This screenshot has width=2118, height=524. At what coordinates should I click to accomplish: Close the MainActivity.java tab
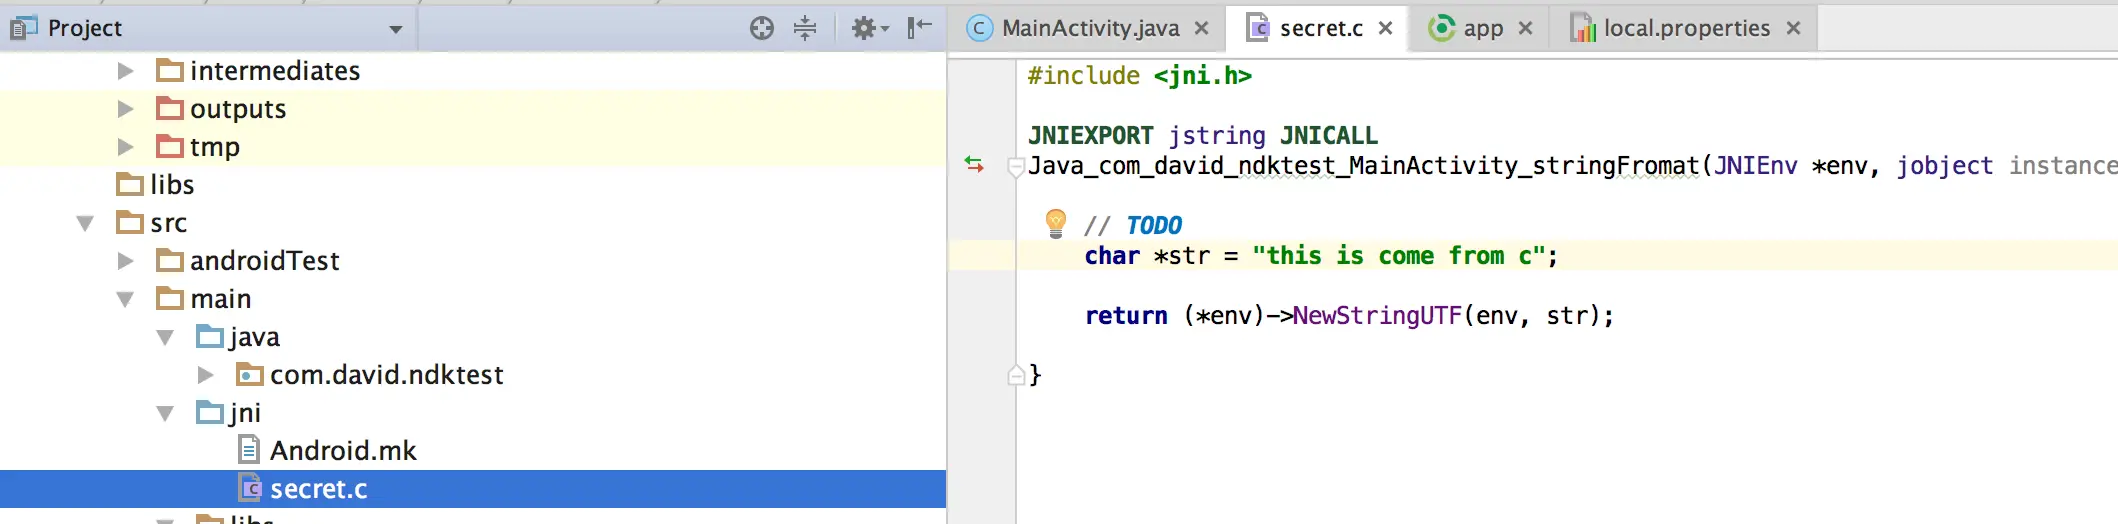(1202, 28)
